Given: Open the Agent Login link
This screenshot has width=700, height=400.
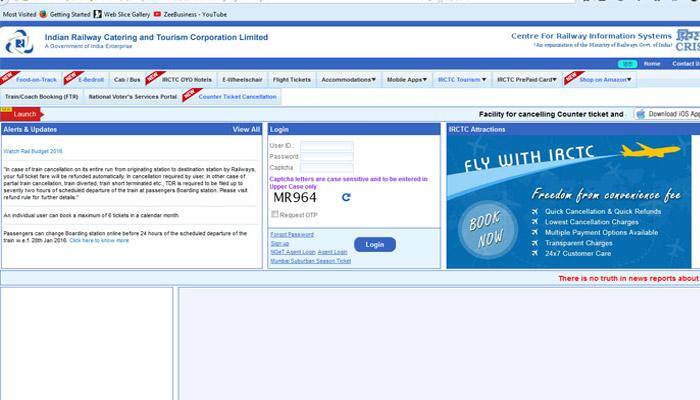Looking at the screenshot, I should [x=332, y=252].
